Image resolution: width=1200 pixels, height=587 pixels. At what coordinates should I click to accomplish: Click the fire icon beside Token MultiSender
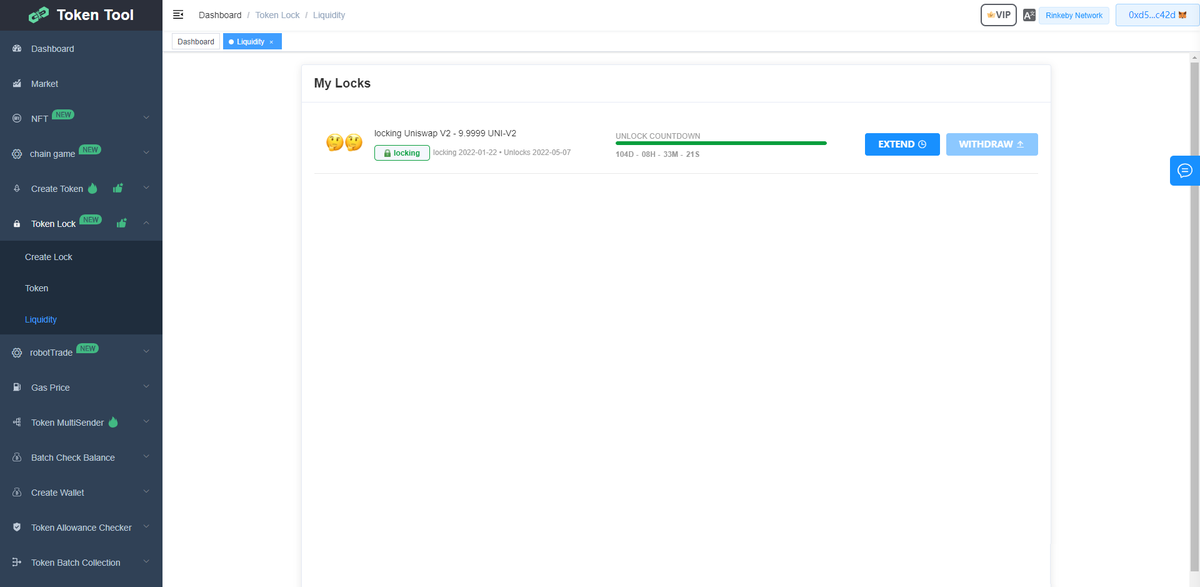point(113,422)
